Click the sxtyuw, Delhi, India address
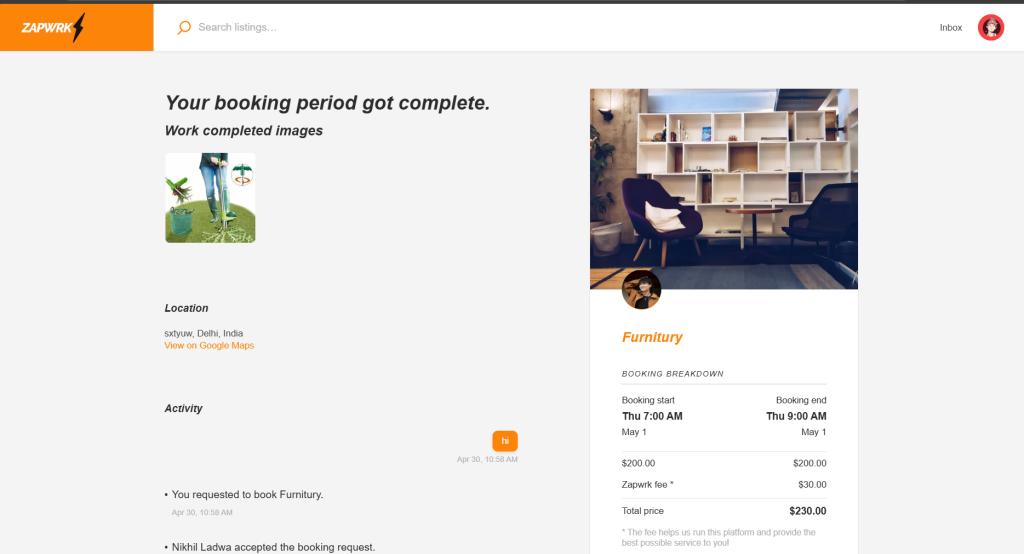1024x554 pixels. 203,333
